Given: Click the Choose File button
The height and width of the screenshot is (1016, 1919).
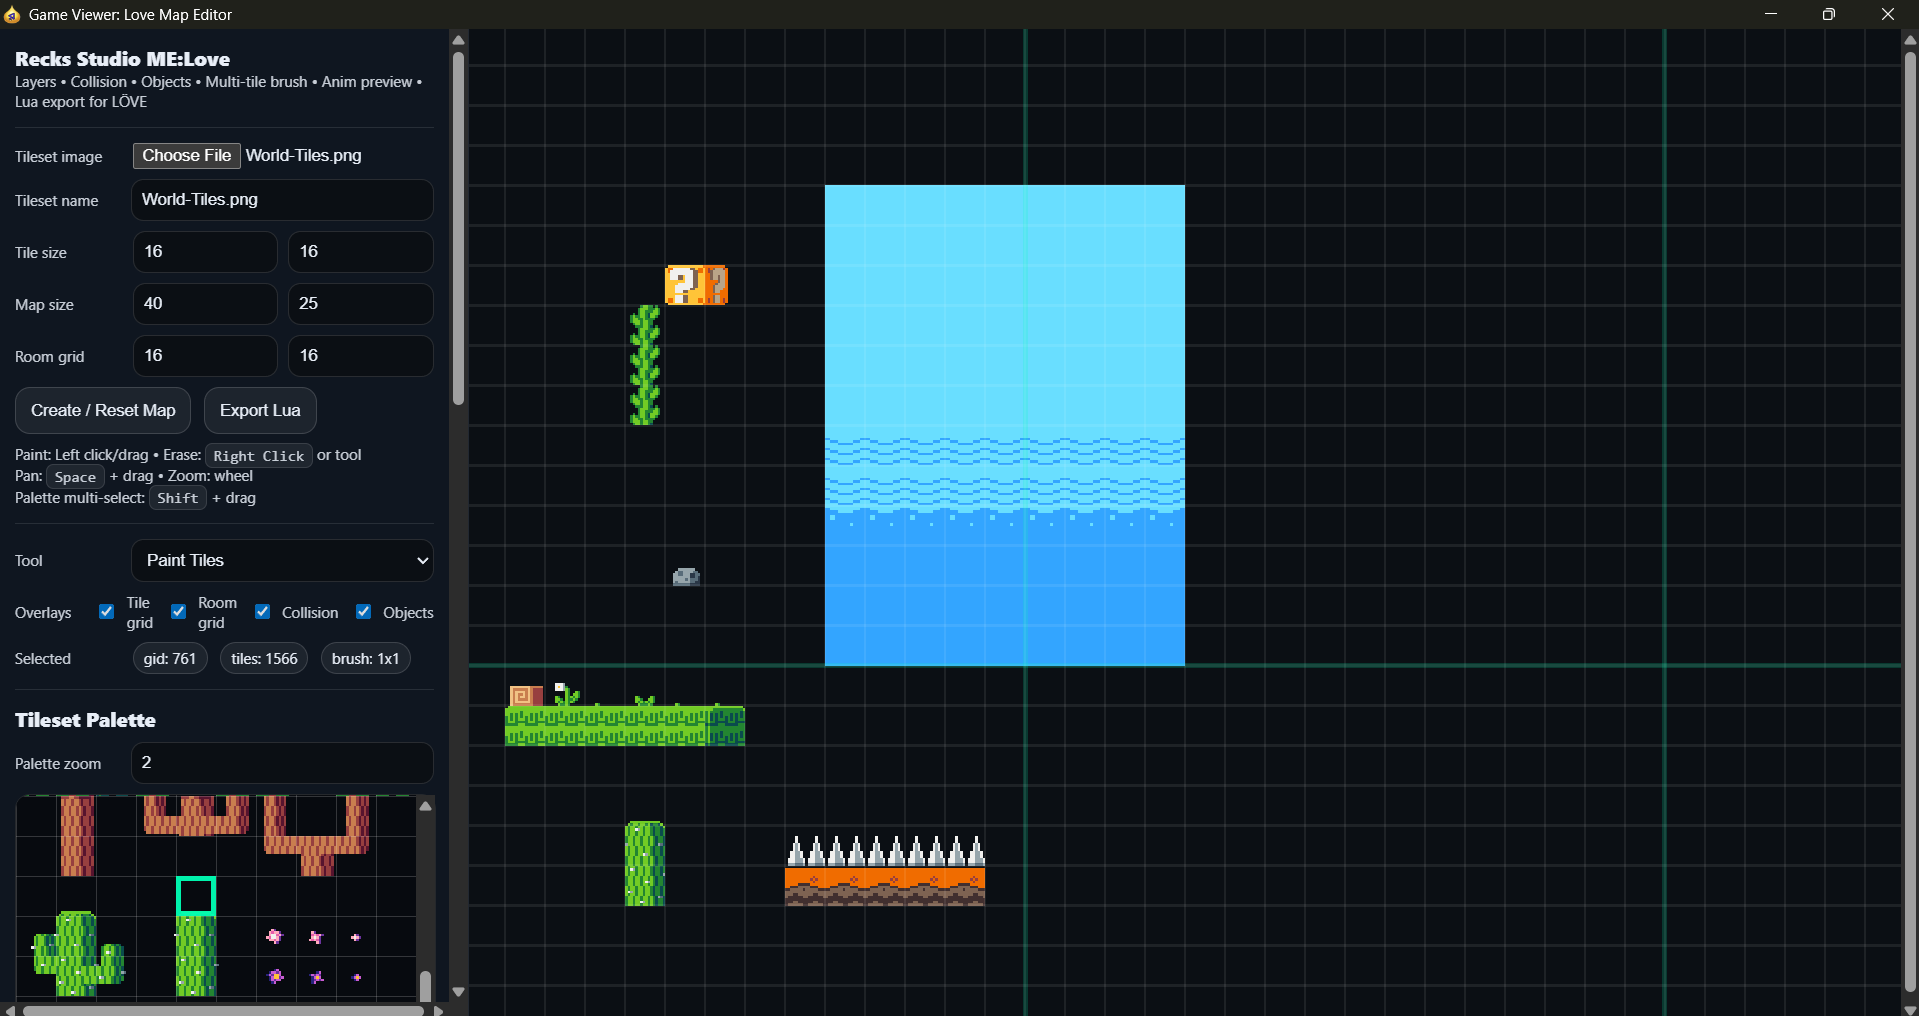Looking at the screenshot, I should point(187,156).
